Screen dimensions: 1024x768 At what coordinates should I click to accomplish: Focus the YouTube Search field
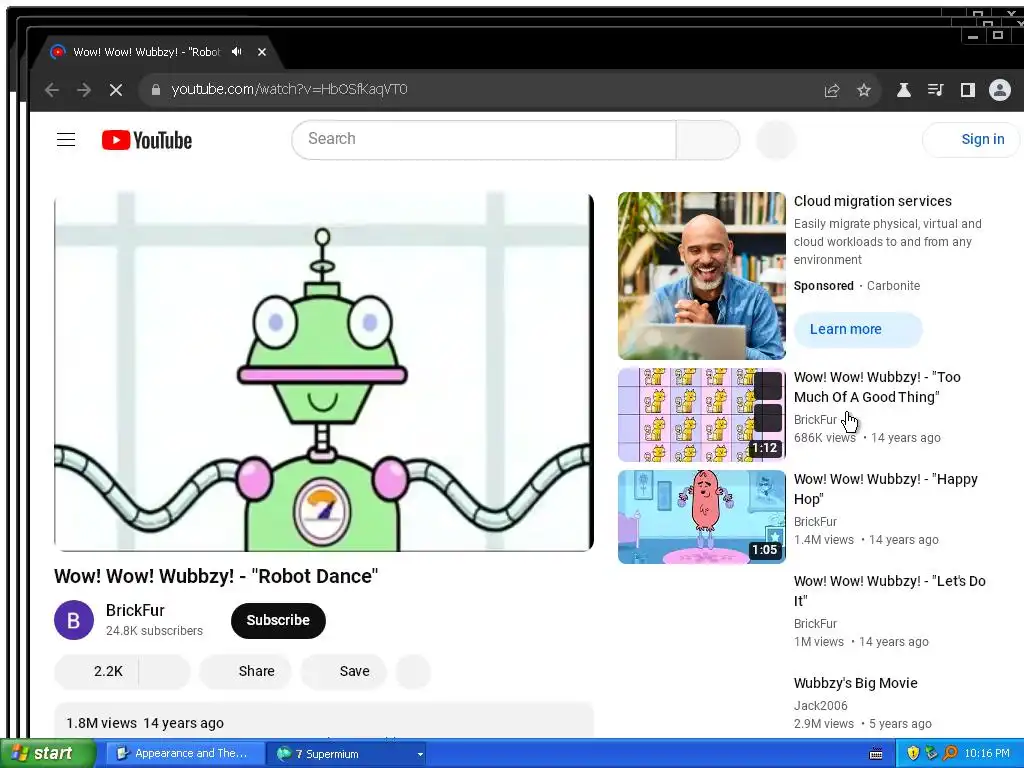point(484,139)
